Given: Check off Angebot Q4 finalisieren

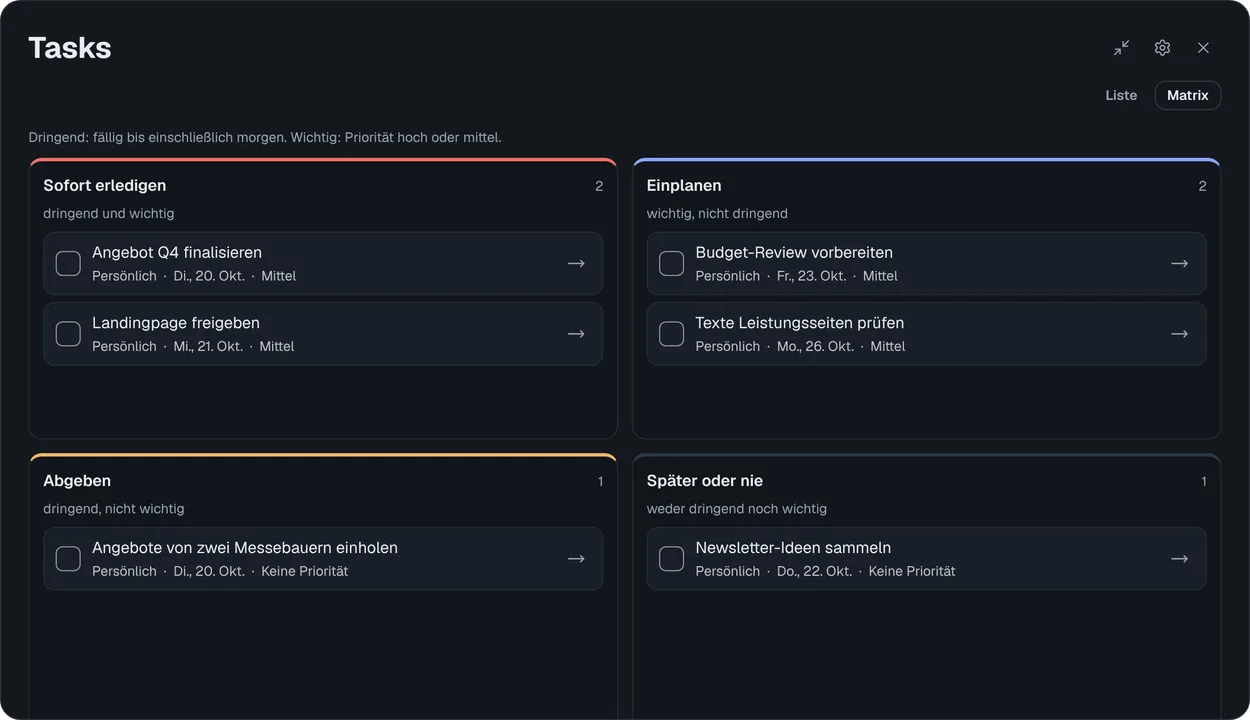Looking at the screenshot, I should click(68, 263).
